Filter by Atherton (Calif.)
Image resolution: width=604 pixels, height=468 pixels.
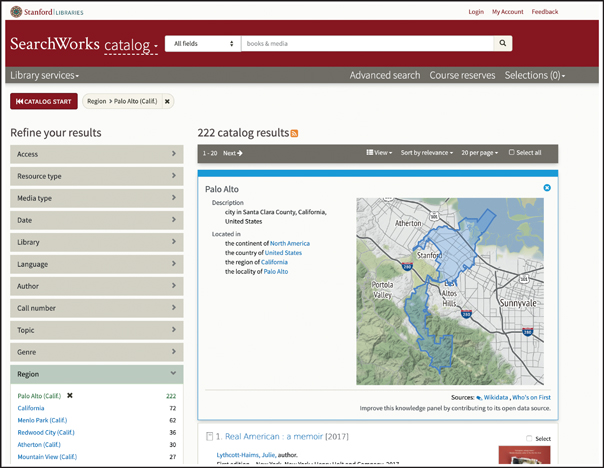pyautogui.click(x=39, y=445)
